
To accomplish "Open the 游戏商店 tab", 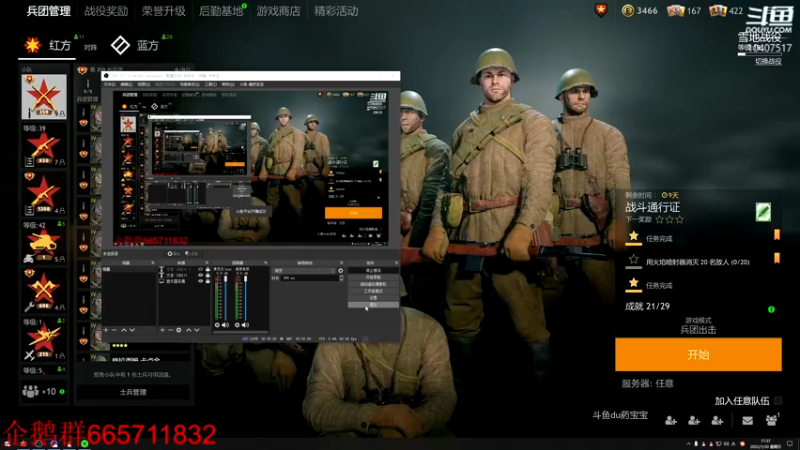I will (x=279, y=11).
